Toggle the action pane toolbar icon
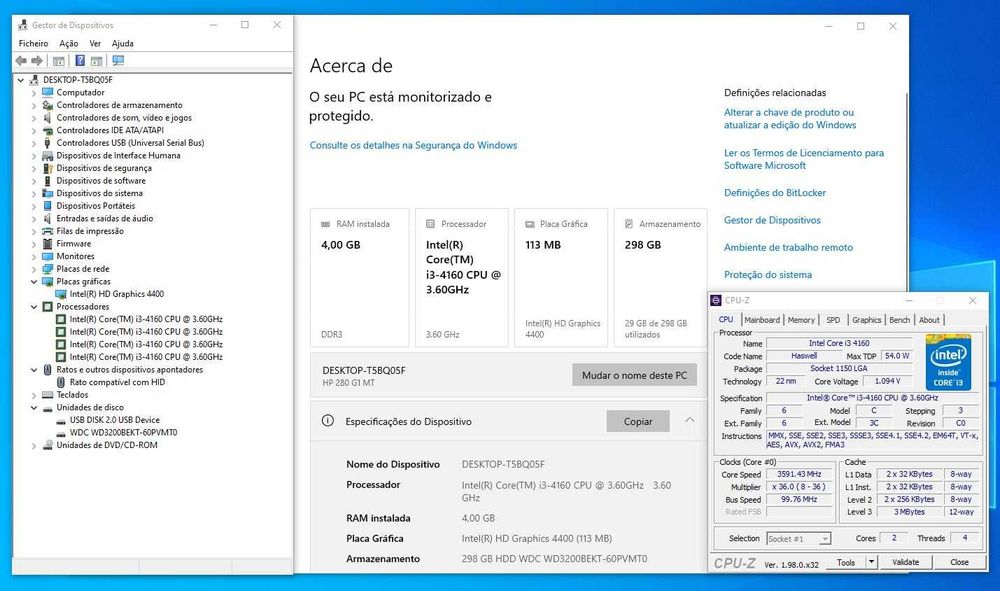The image size is (1000, 591). (x=96, y=61)
